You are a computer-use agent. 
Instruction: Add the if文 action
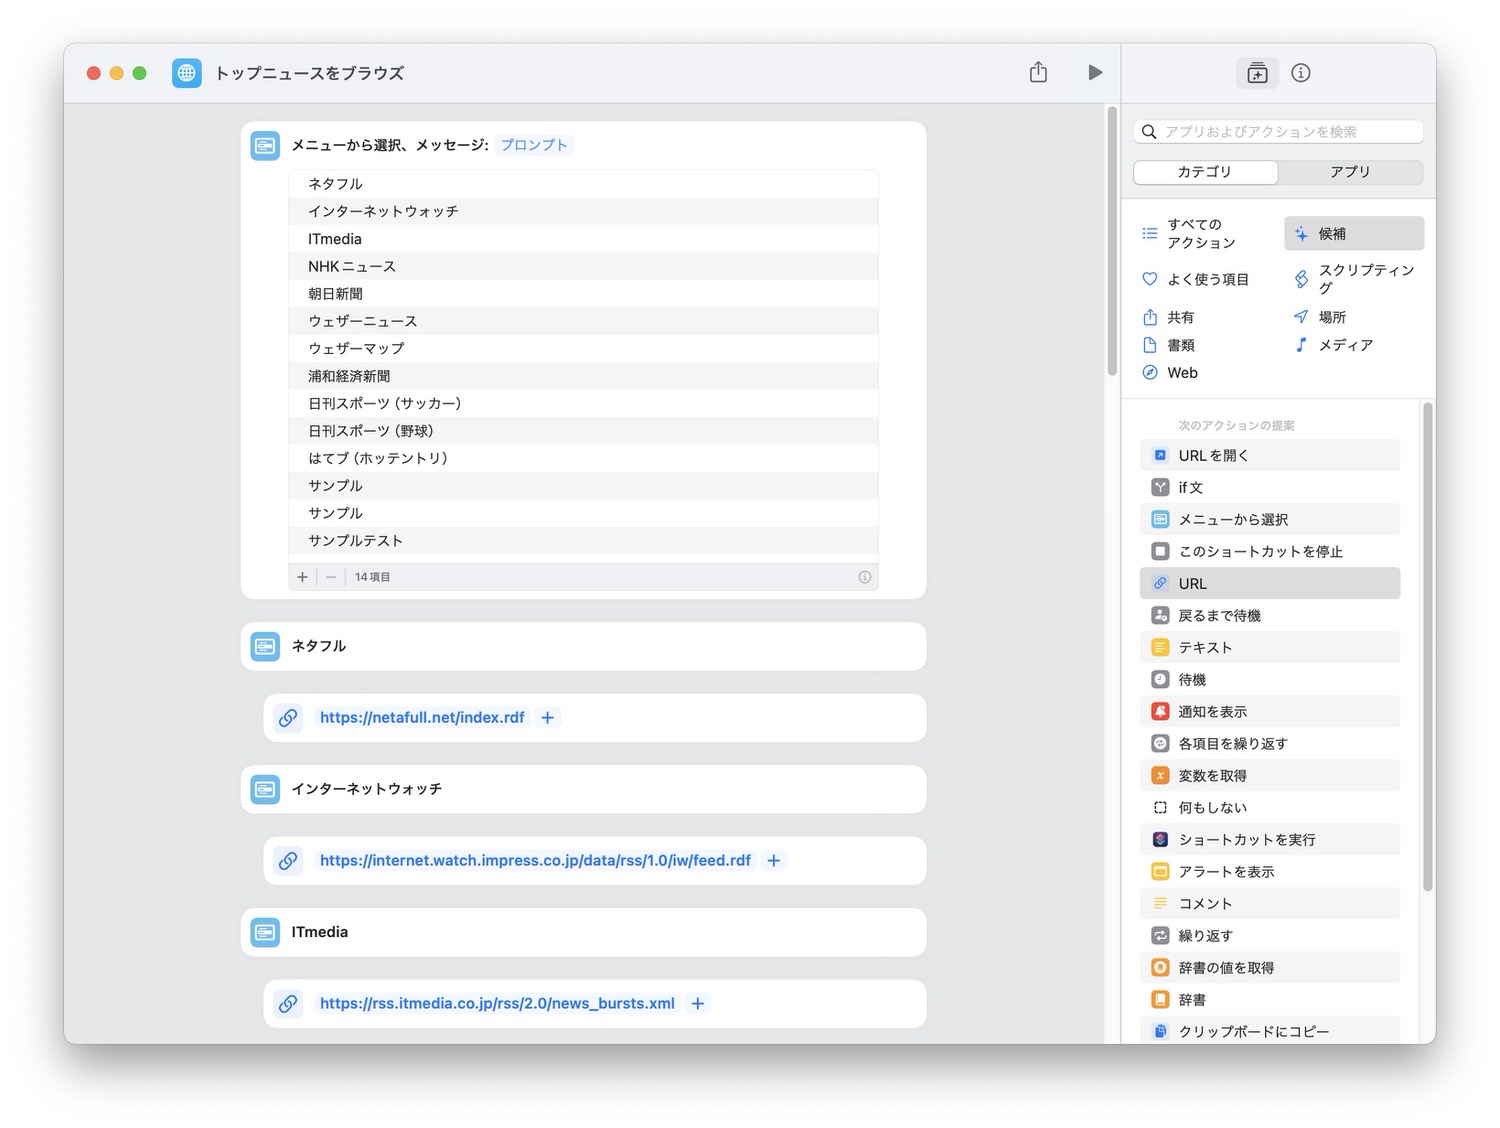point(1270,487)
